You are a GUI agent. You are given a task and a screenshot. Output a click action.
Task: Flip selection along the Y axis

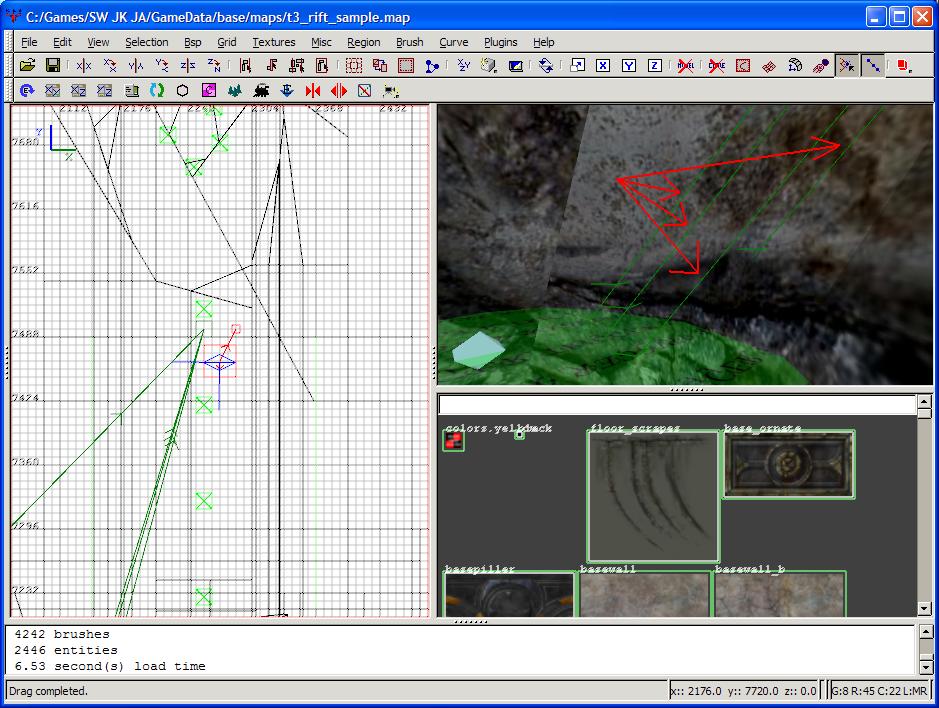point(136,65)
